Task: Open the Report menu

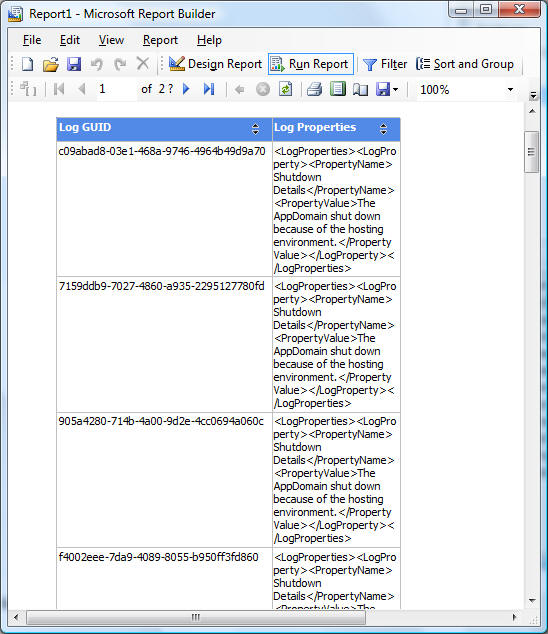Action: click(160, 40)
